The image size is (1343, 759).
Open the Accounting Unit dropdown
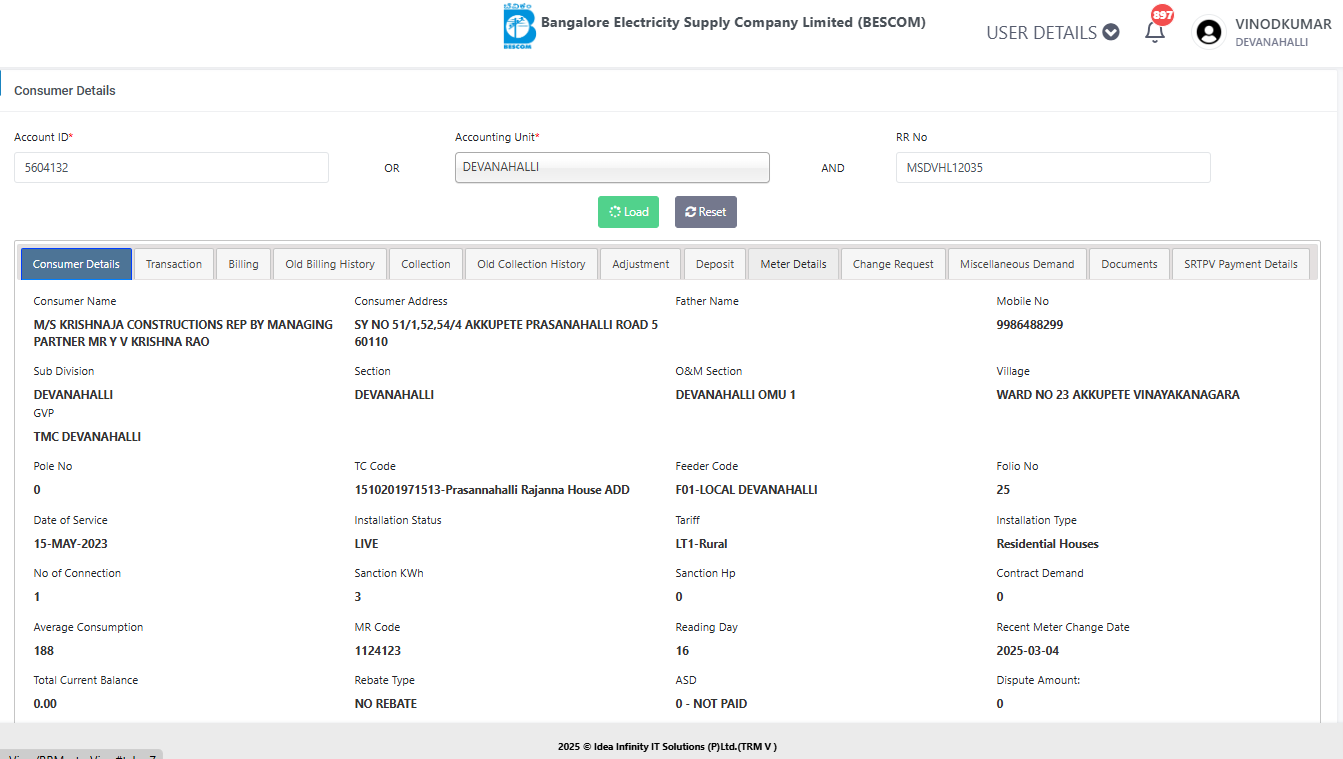[612, 167]
